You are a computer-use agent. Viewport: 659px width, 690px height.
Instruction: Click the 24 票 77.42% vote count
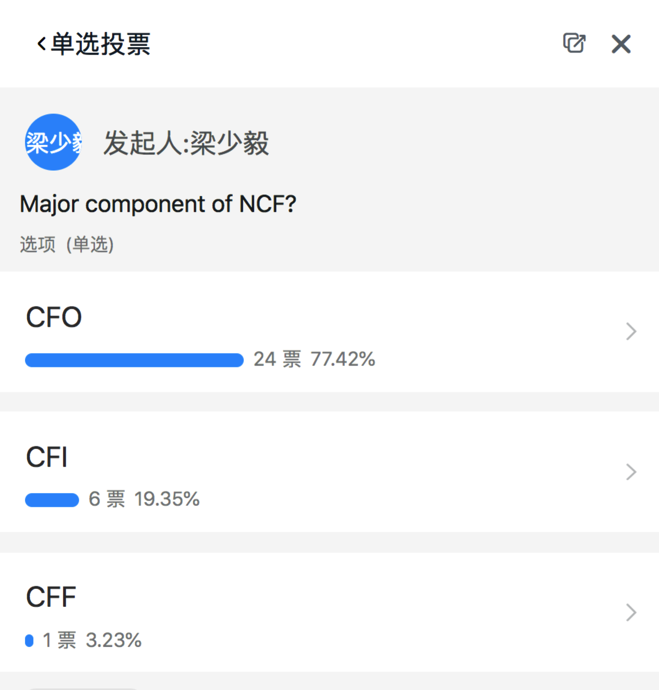coord(314,359)
